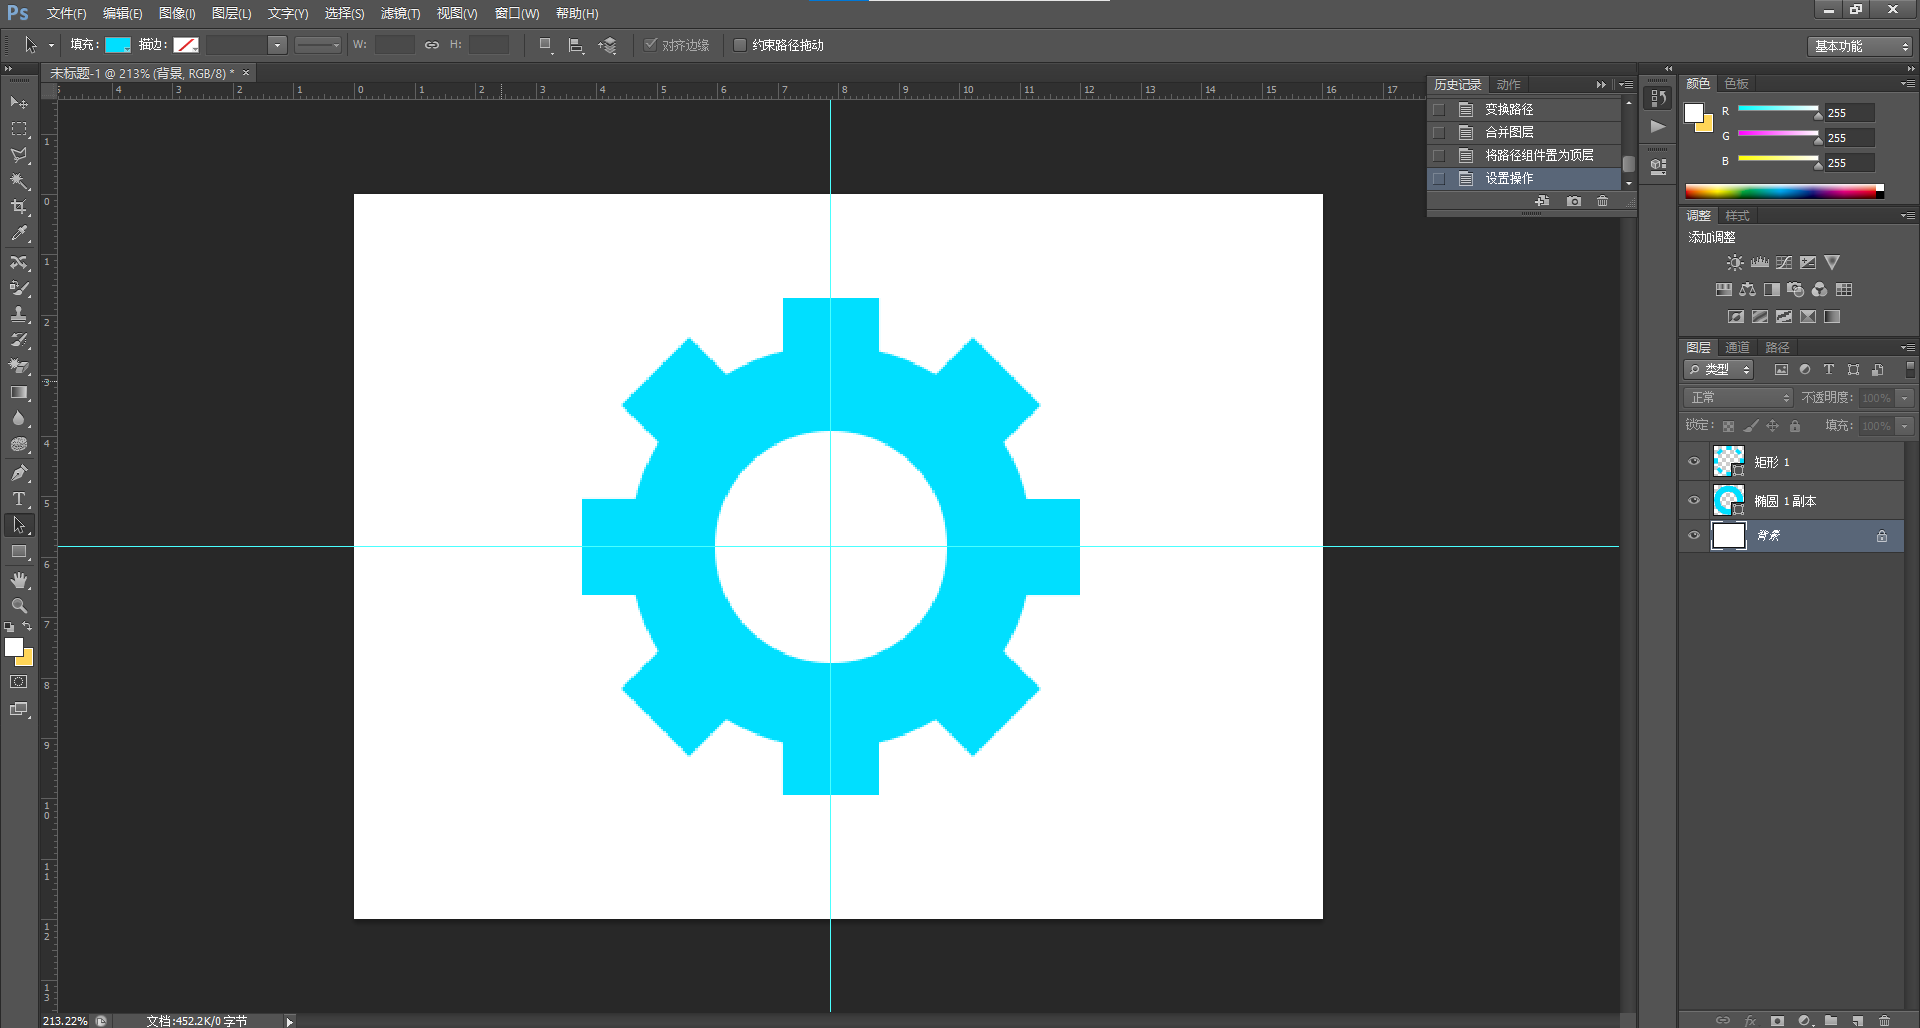Toggle the 对齐边缘 checkbox
Viewport: 1920px width, 1028px height.
651,45
